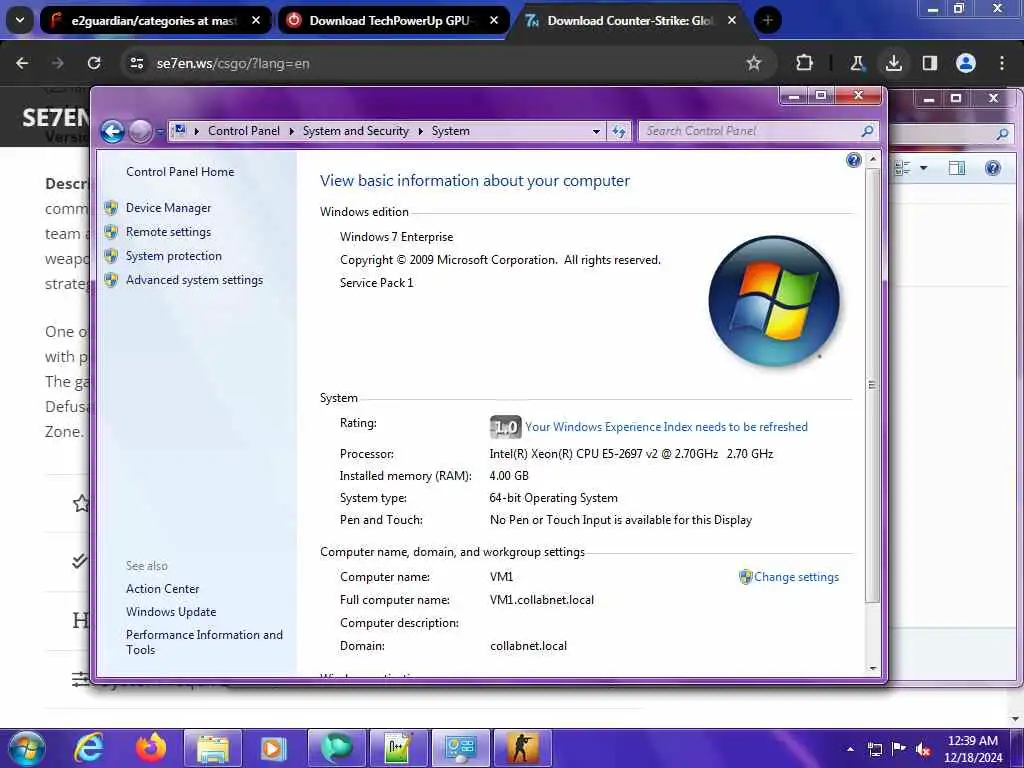Open the Chrome Labs flask icon
Screen dimensions: 1024x768
tap(857, 63)
